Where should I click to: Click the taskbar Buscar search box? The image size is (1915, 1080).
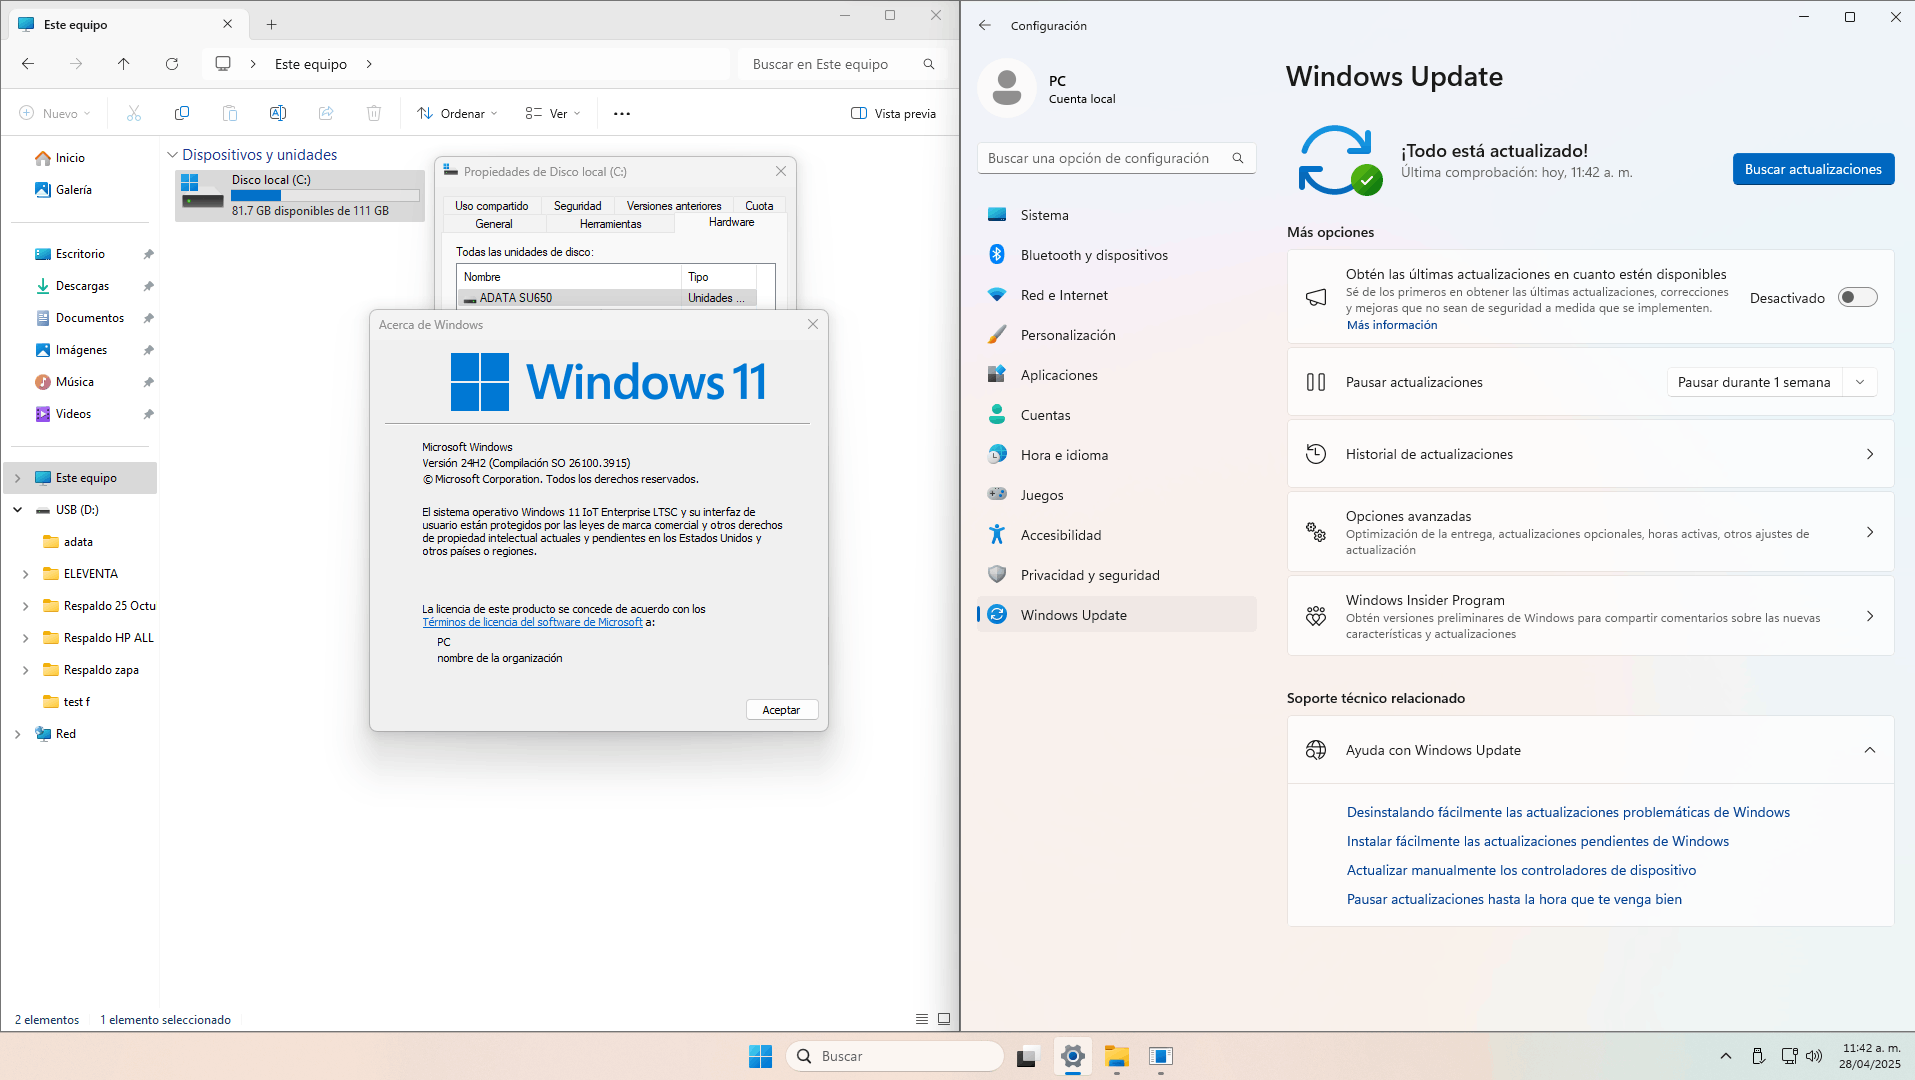tap(894, 1056)
